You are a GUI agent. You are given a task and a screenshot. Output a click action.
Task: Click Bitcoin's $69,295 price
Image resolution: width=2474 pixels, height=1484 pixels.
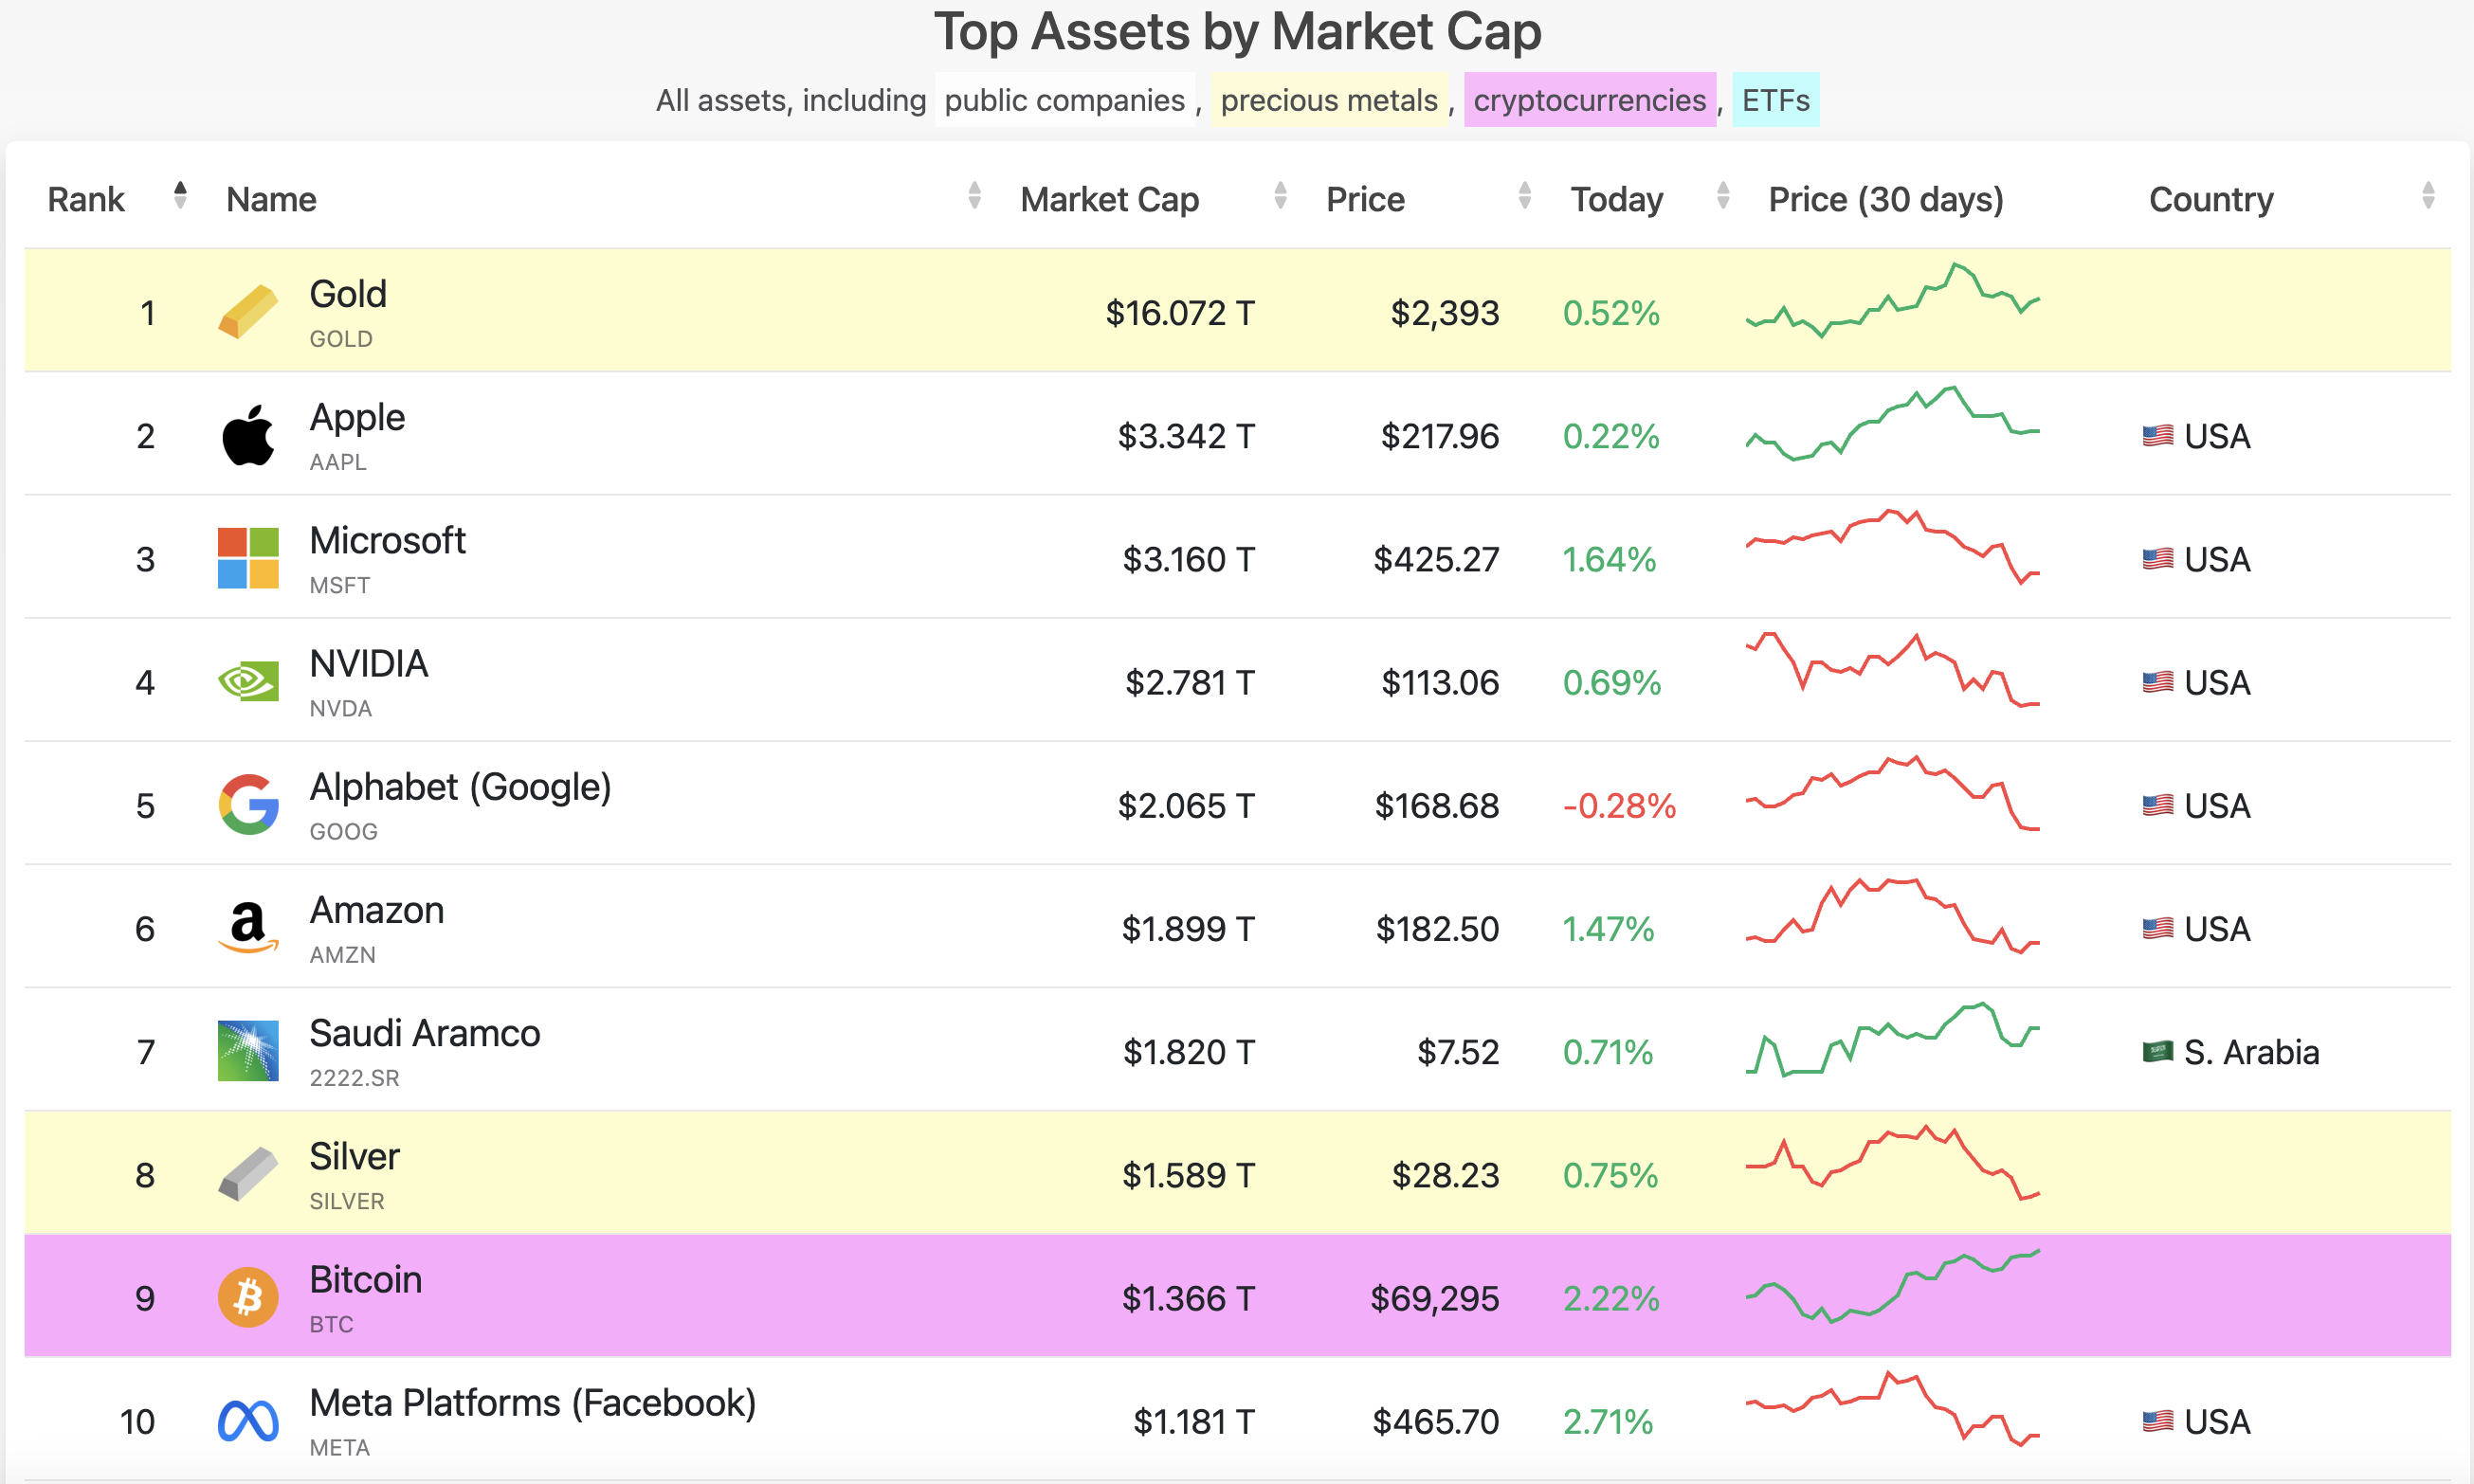click(x=1435, y=1298)
